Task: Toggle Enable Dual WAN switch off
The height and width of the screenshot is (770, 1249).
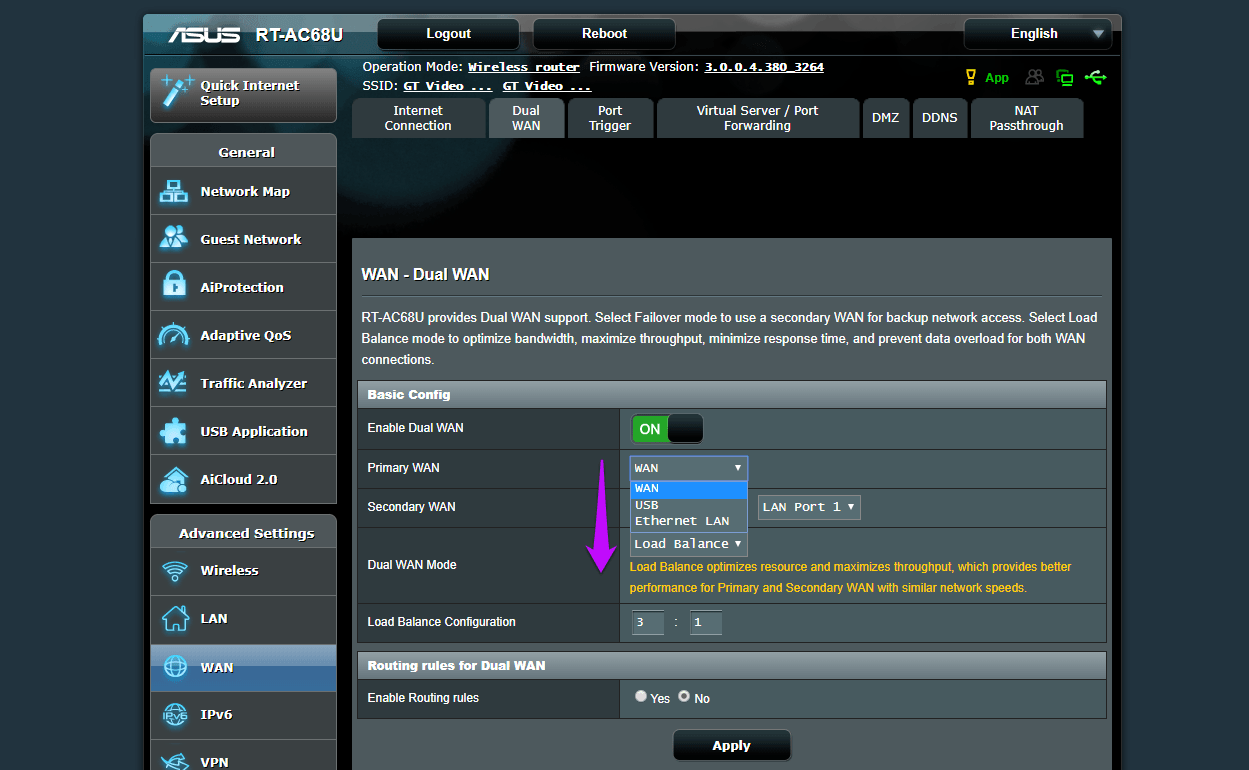Action: [x=667, y=429]
